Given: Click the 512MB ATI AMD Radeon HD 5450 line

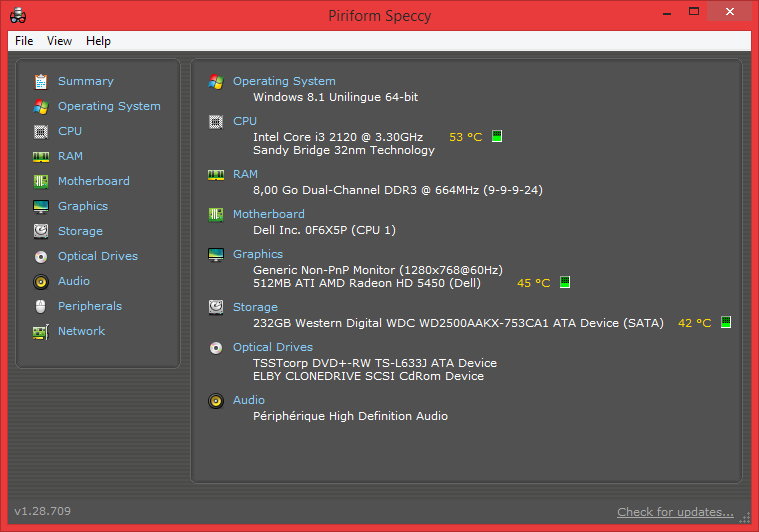Looking at the screenshot, I should (x=367, y=283).
